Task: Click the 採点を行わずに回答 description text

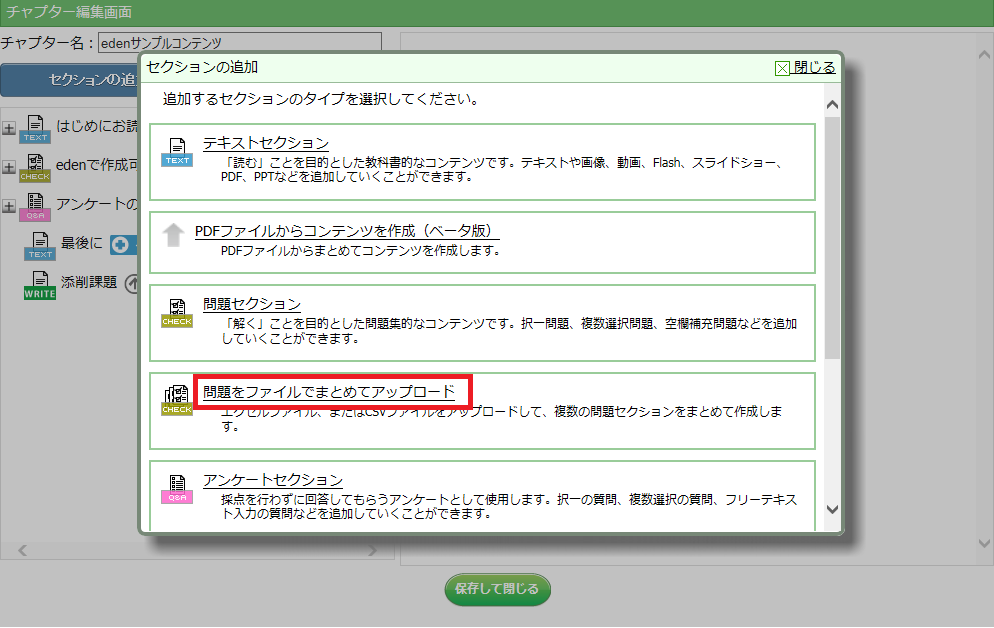Action: pyautogui.click(x=508, y=506)
